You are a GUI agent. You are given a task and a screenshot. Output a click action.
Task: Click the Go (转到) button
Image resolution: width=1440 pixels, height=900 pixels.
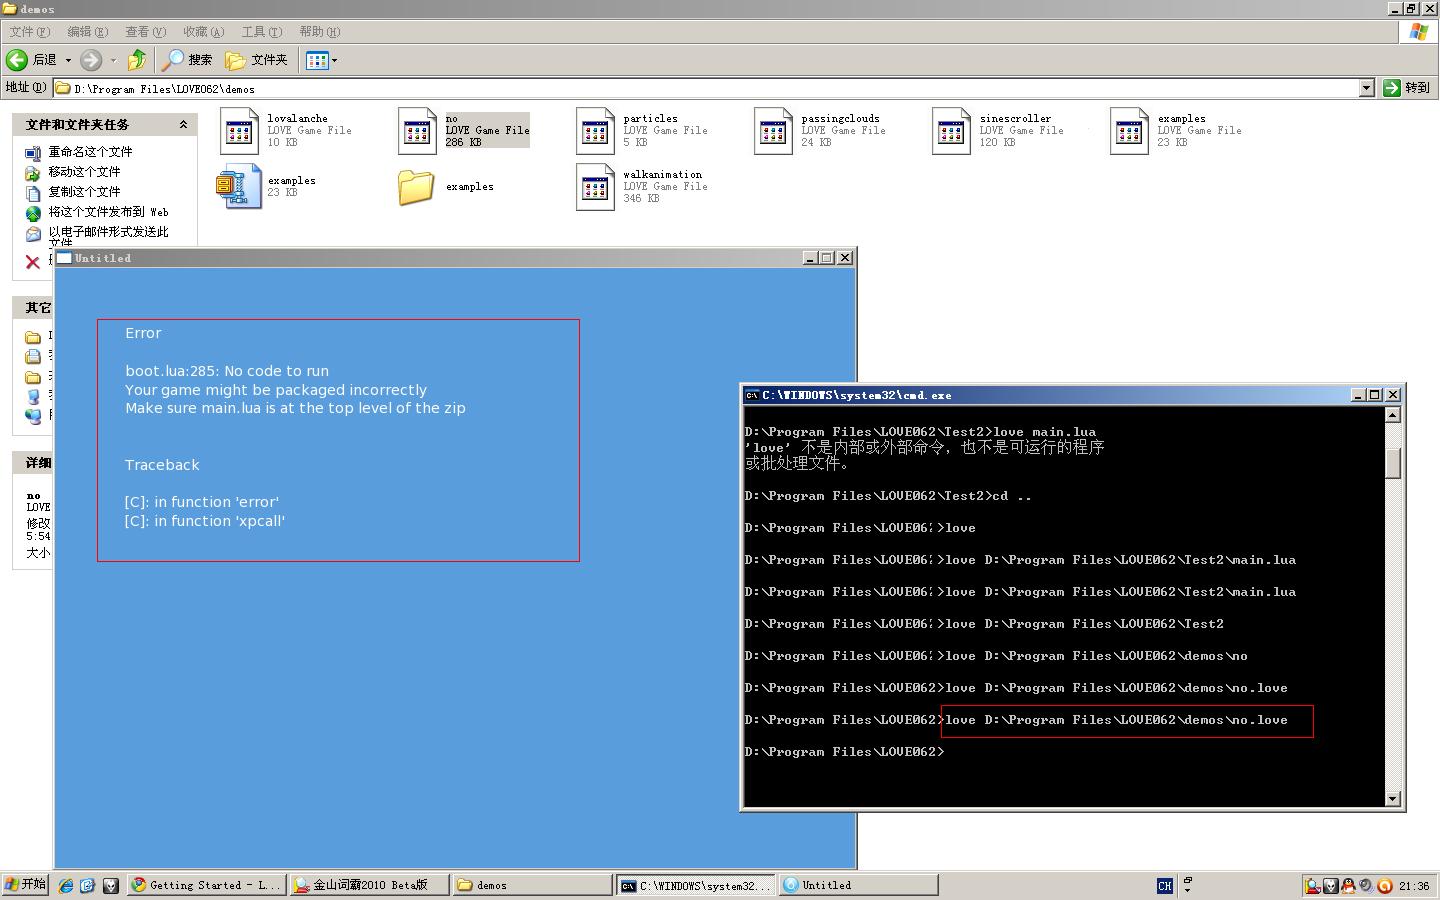pyautogui.click(x=1407, y=88)
